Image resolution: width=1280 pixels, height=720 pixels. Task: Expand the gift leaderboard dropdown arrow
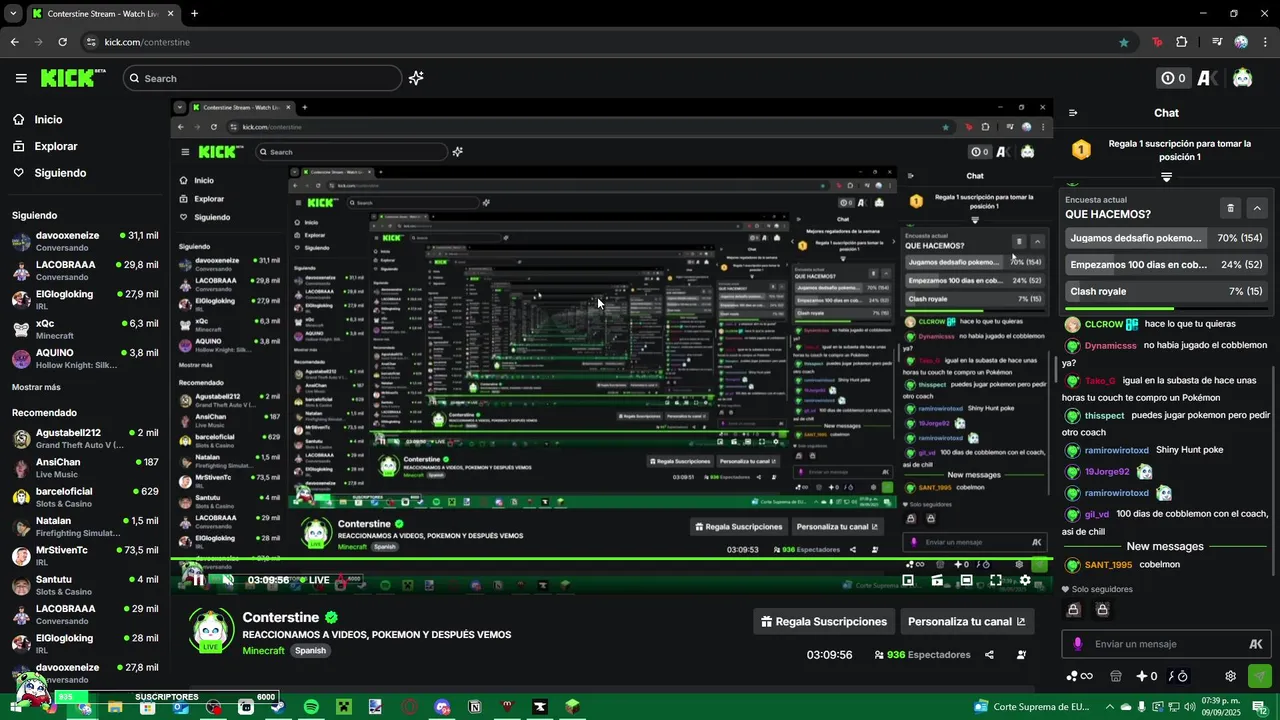1166,177
